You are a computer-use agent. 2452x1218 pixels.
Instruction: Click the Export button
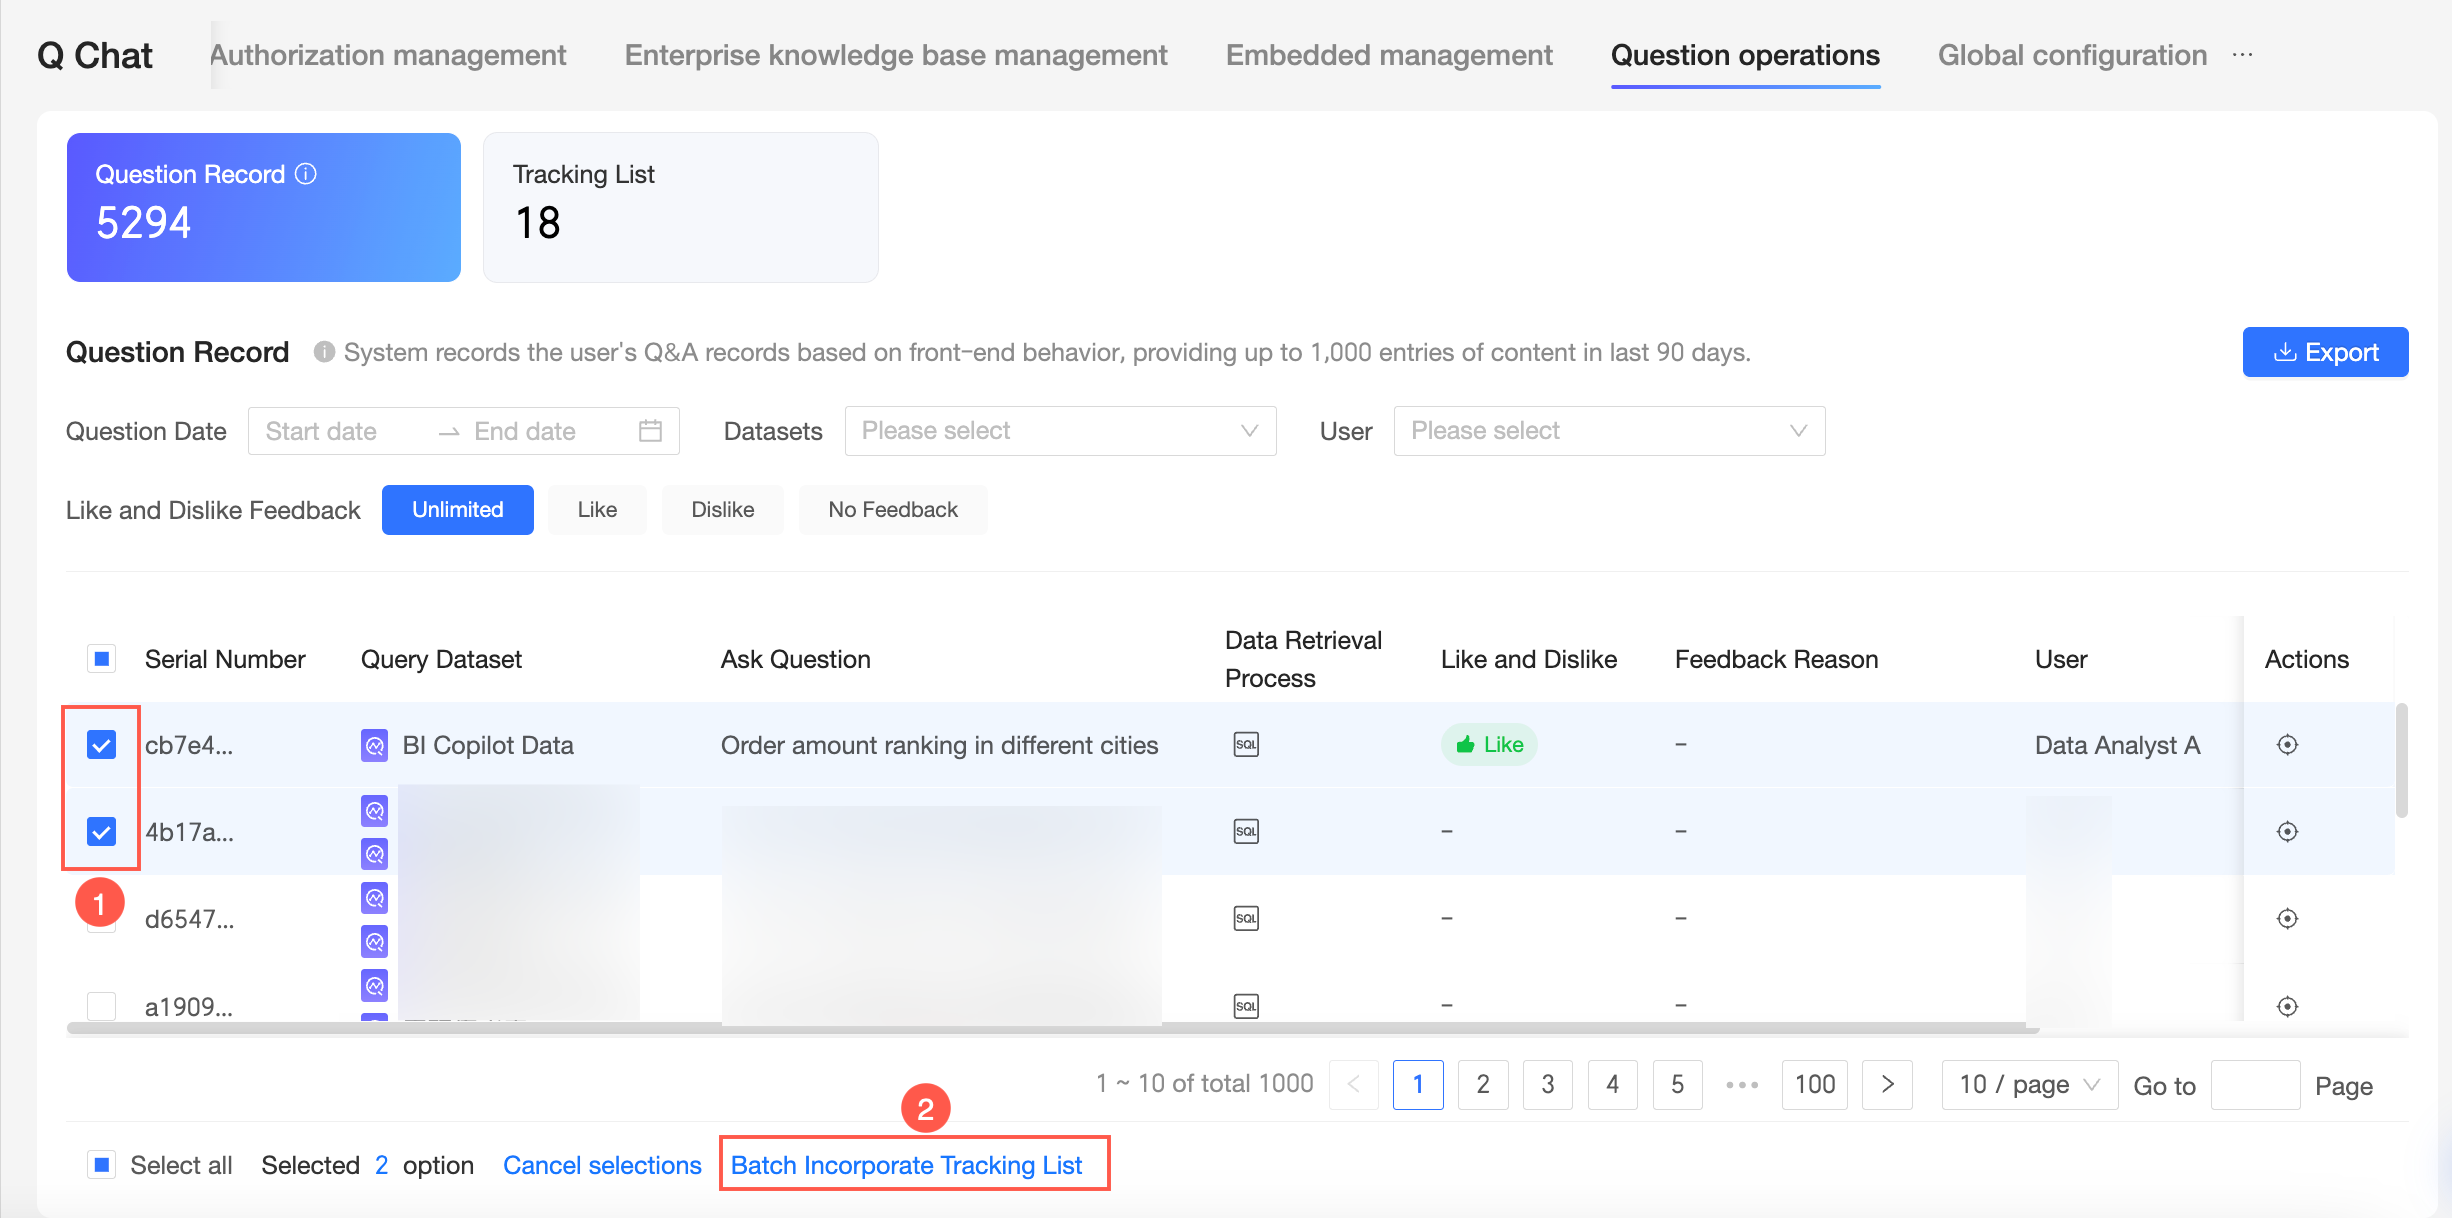click(x=2324, y=352)
